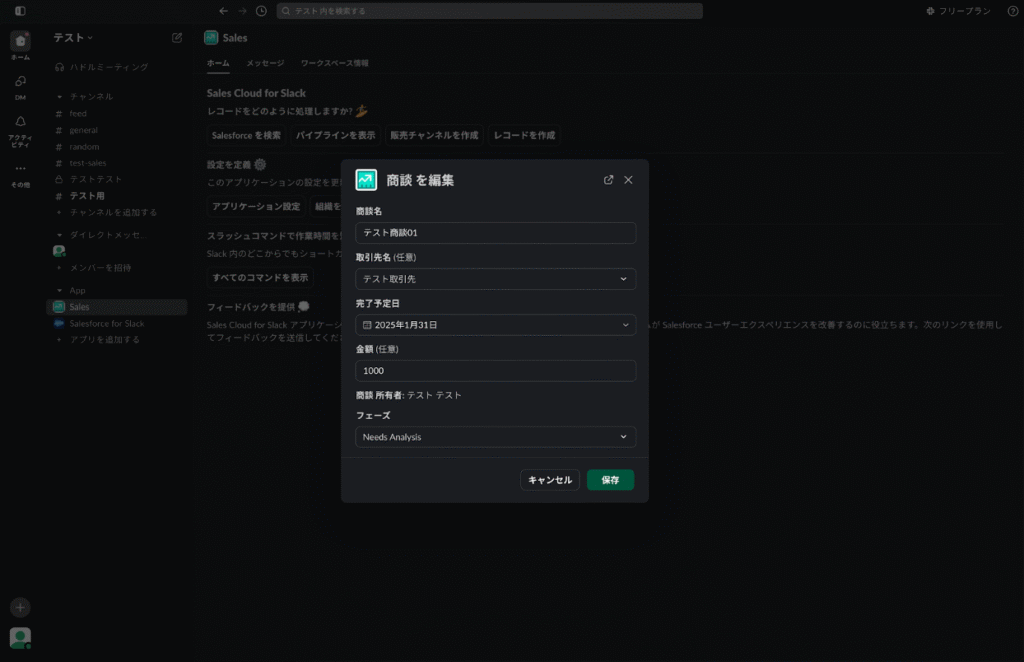Open the modal in a new window icon
Screen dimensions: 1024x662
608,180
